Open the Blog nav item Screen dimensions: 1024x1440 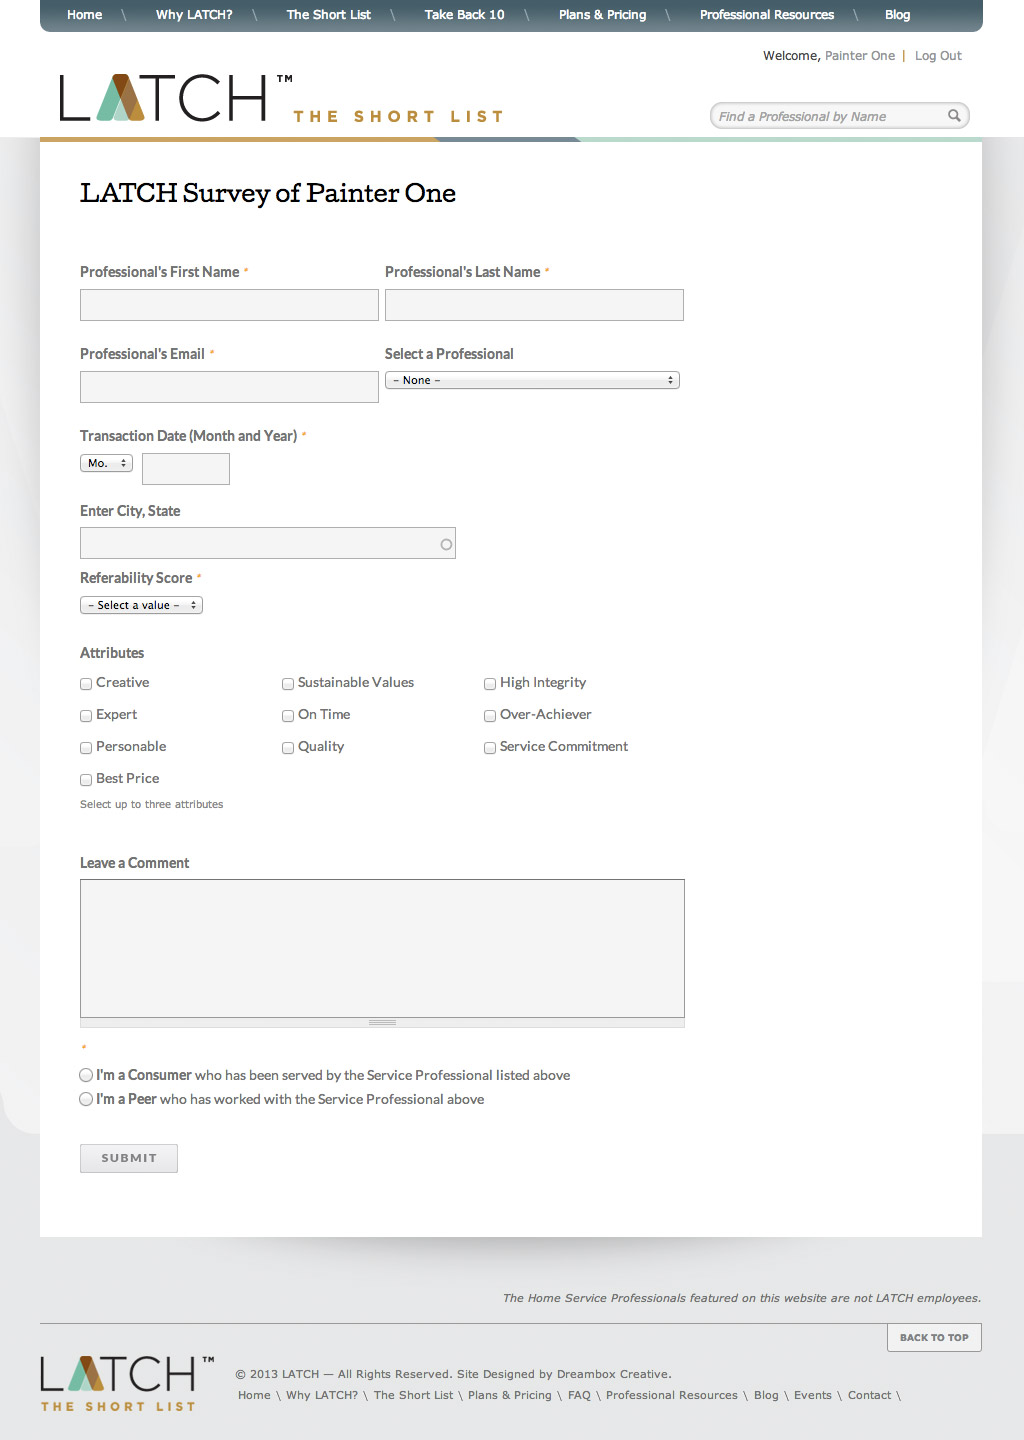pos(897,15)
